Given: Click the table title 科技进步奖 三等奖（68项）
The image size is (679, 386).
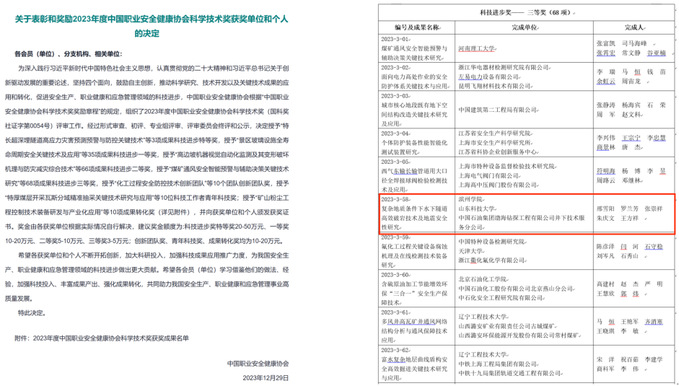Looking at the screenshot, I should pos(527,13).
